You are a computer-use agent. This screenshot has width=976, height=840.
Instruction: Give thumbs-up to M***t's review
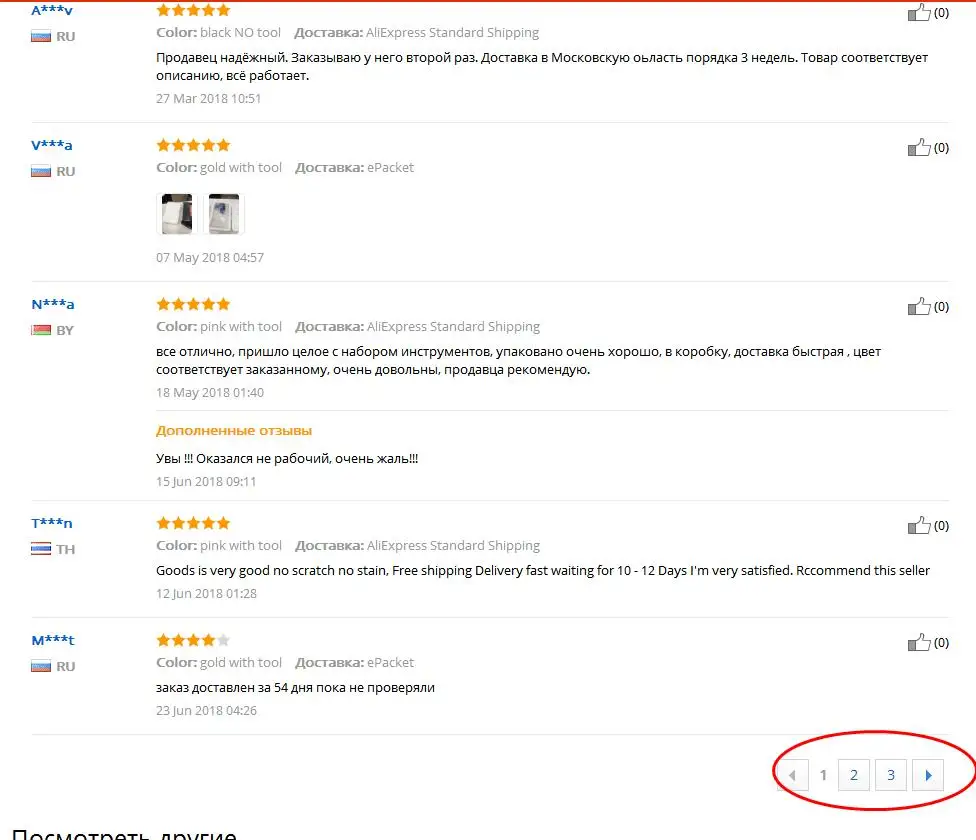919,643
